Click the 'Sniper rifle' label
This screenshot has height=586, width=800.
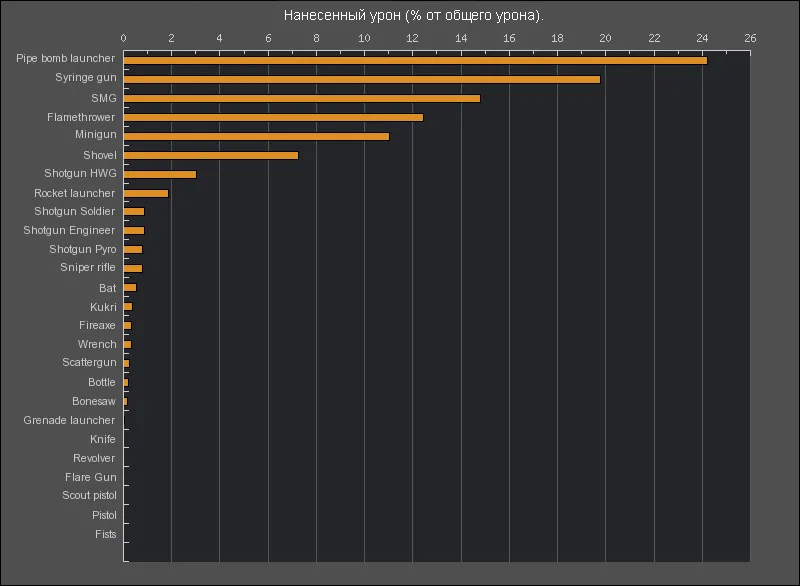[88, 267]
